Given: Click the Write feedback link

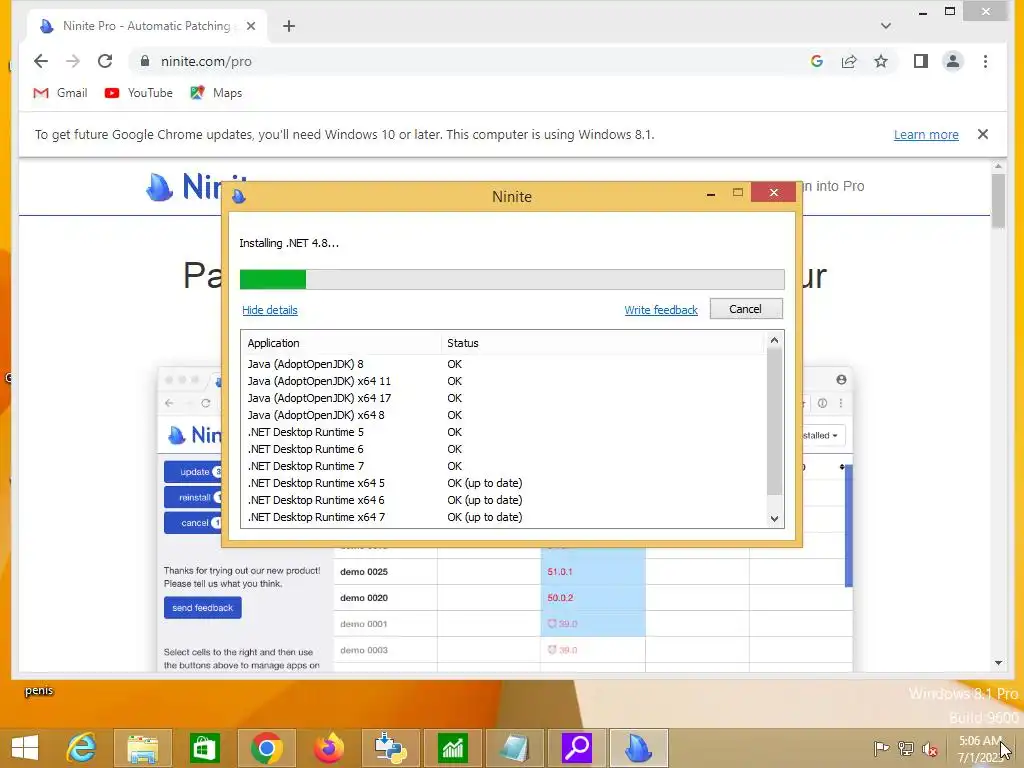Looking at the screenshot, I should [x=661, y=310].
